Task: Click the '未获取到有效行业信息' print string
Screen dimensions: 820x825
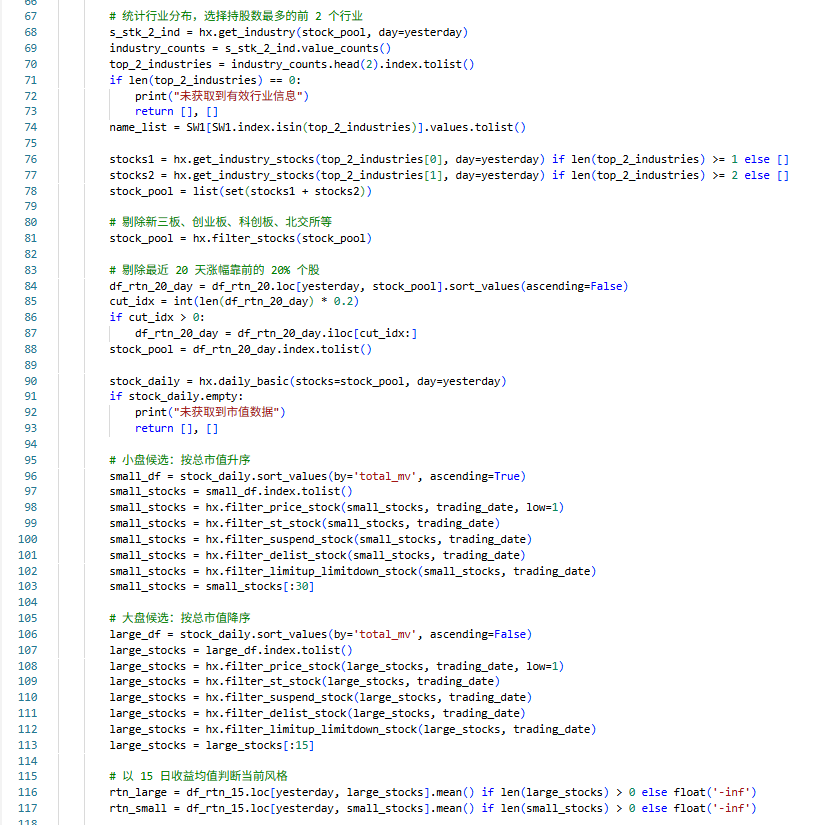Action: (240, 96)
